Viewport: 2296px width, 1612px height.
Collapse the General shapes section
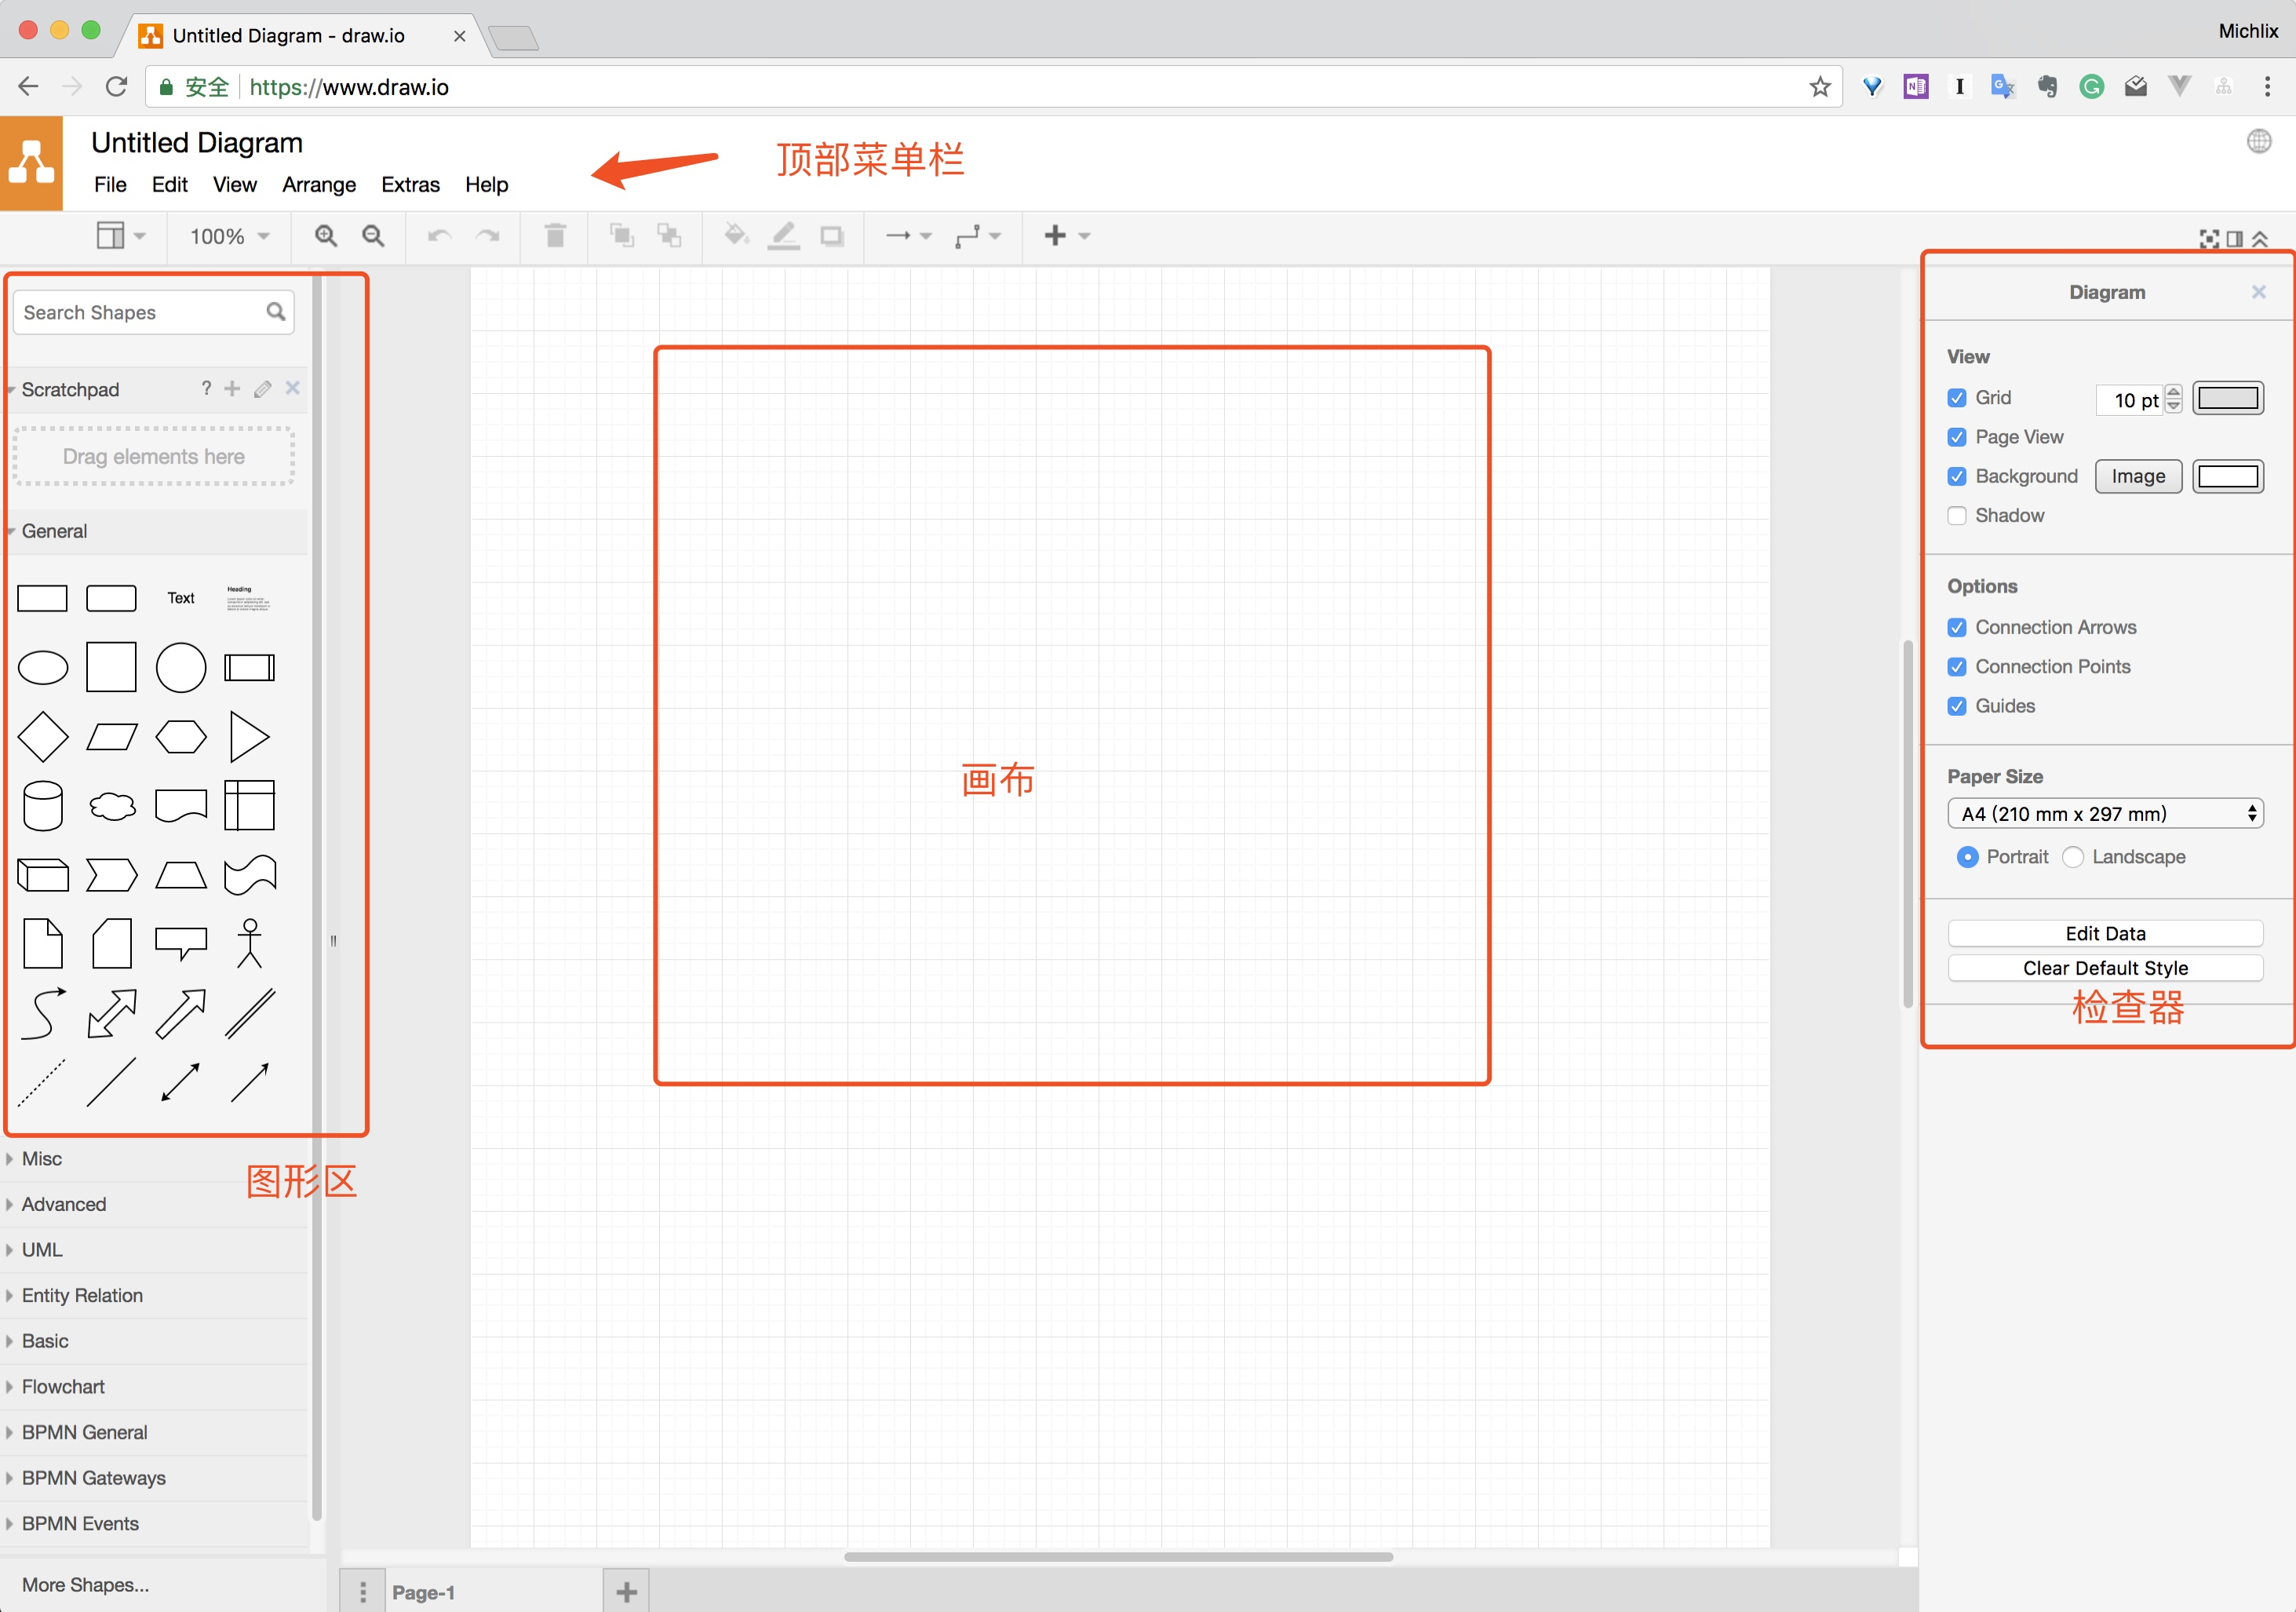tap(55, 531)
